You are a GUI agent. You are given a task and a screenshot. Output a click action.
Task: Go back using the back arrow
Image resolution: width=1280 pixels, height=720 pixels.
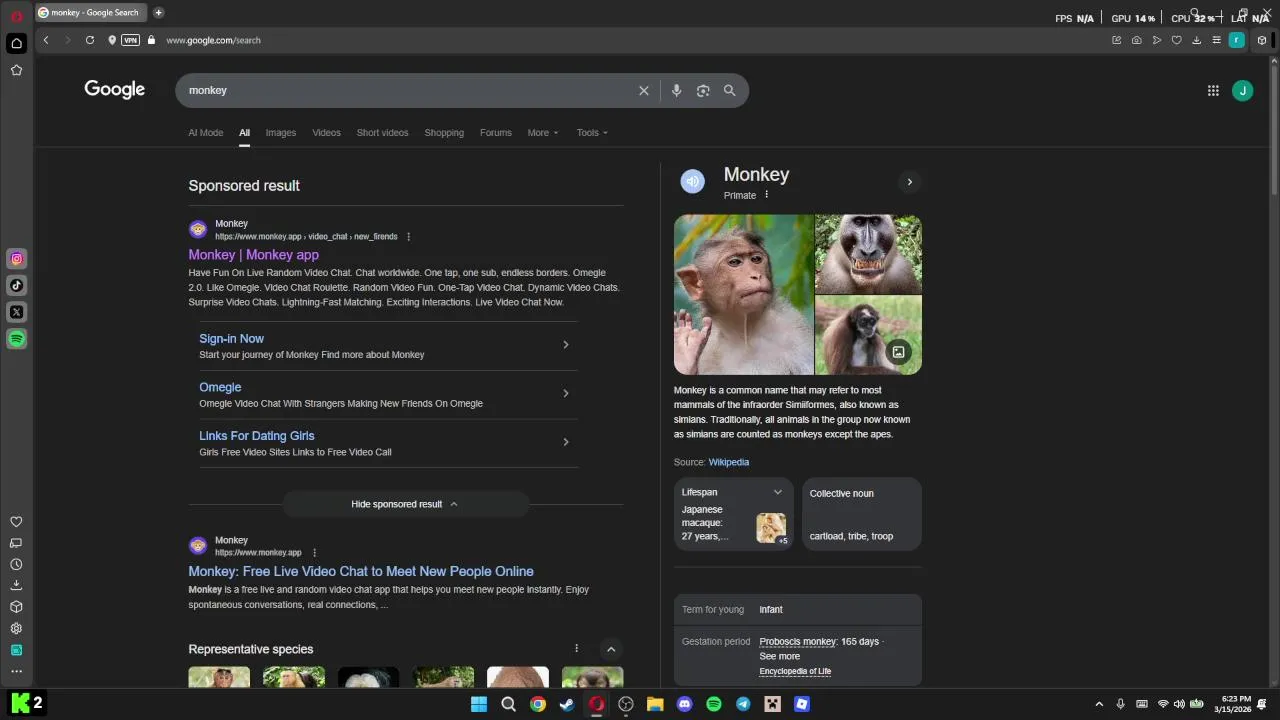[46, 40]
